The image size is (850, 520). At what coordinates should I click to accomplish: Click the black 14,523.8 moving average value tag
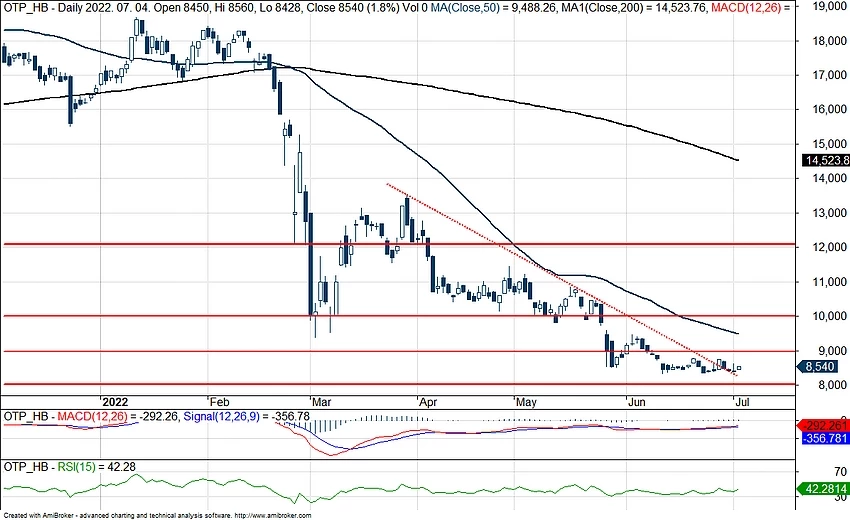[826, 160]
